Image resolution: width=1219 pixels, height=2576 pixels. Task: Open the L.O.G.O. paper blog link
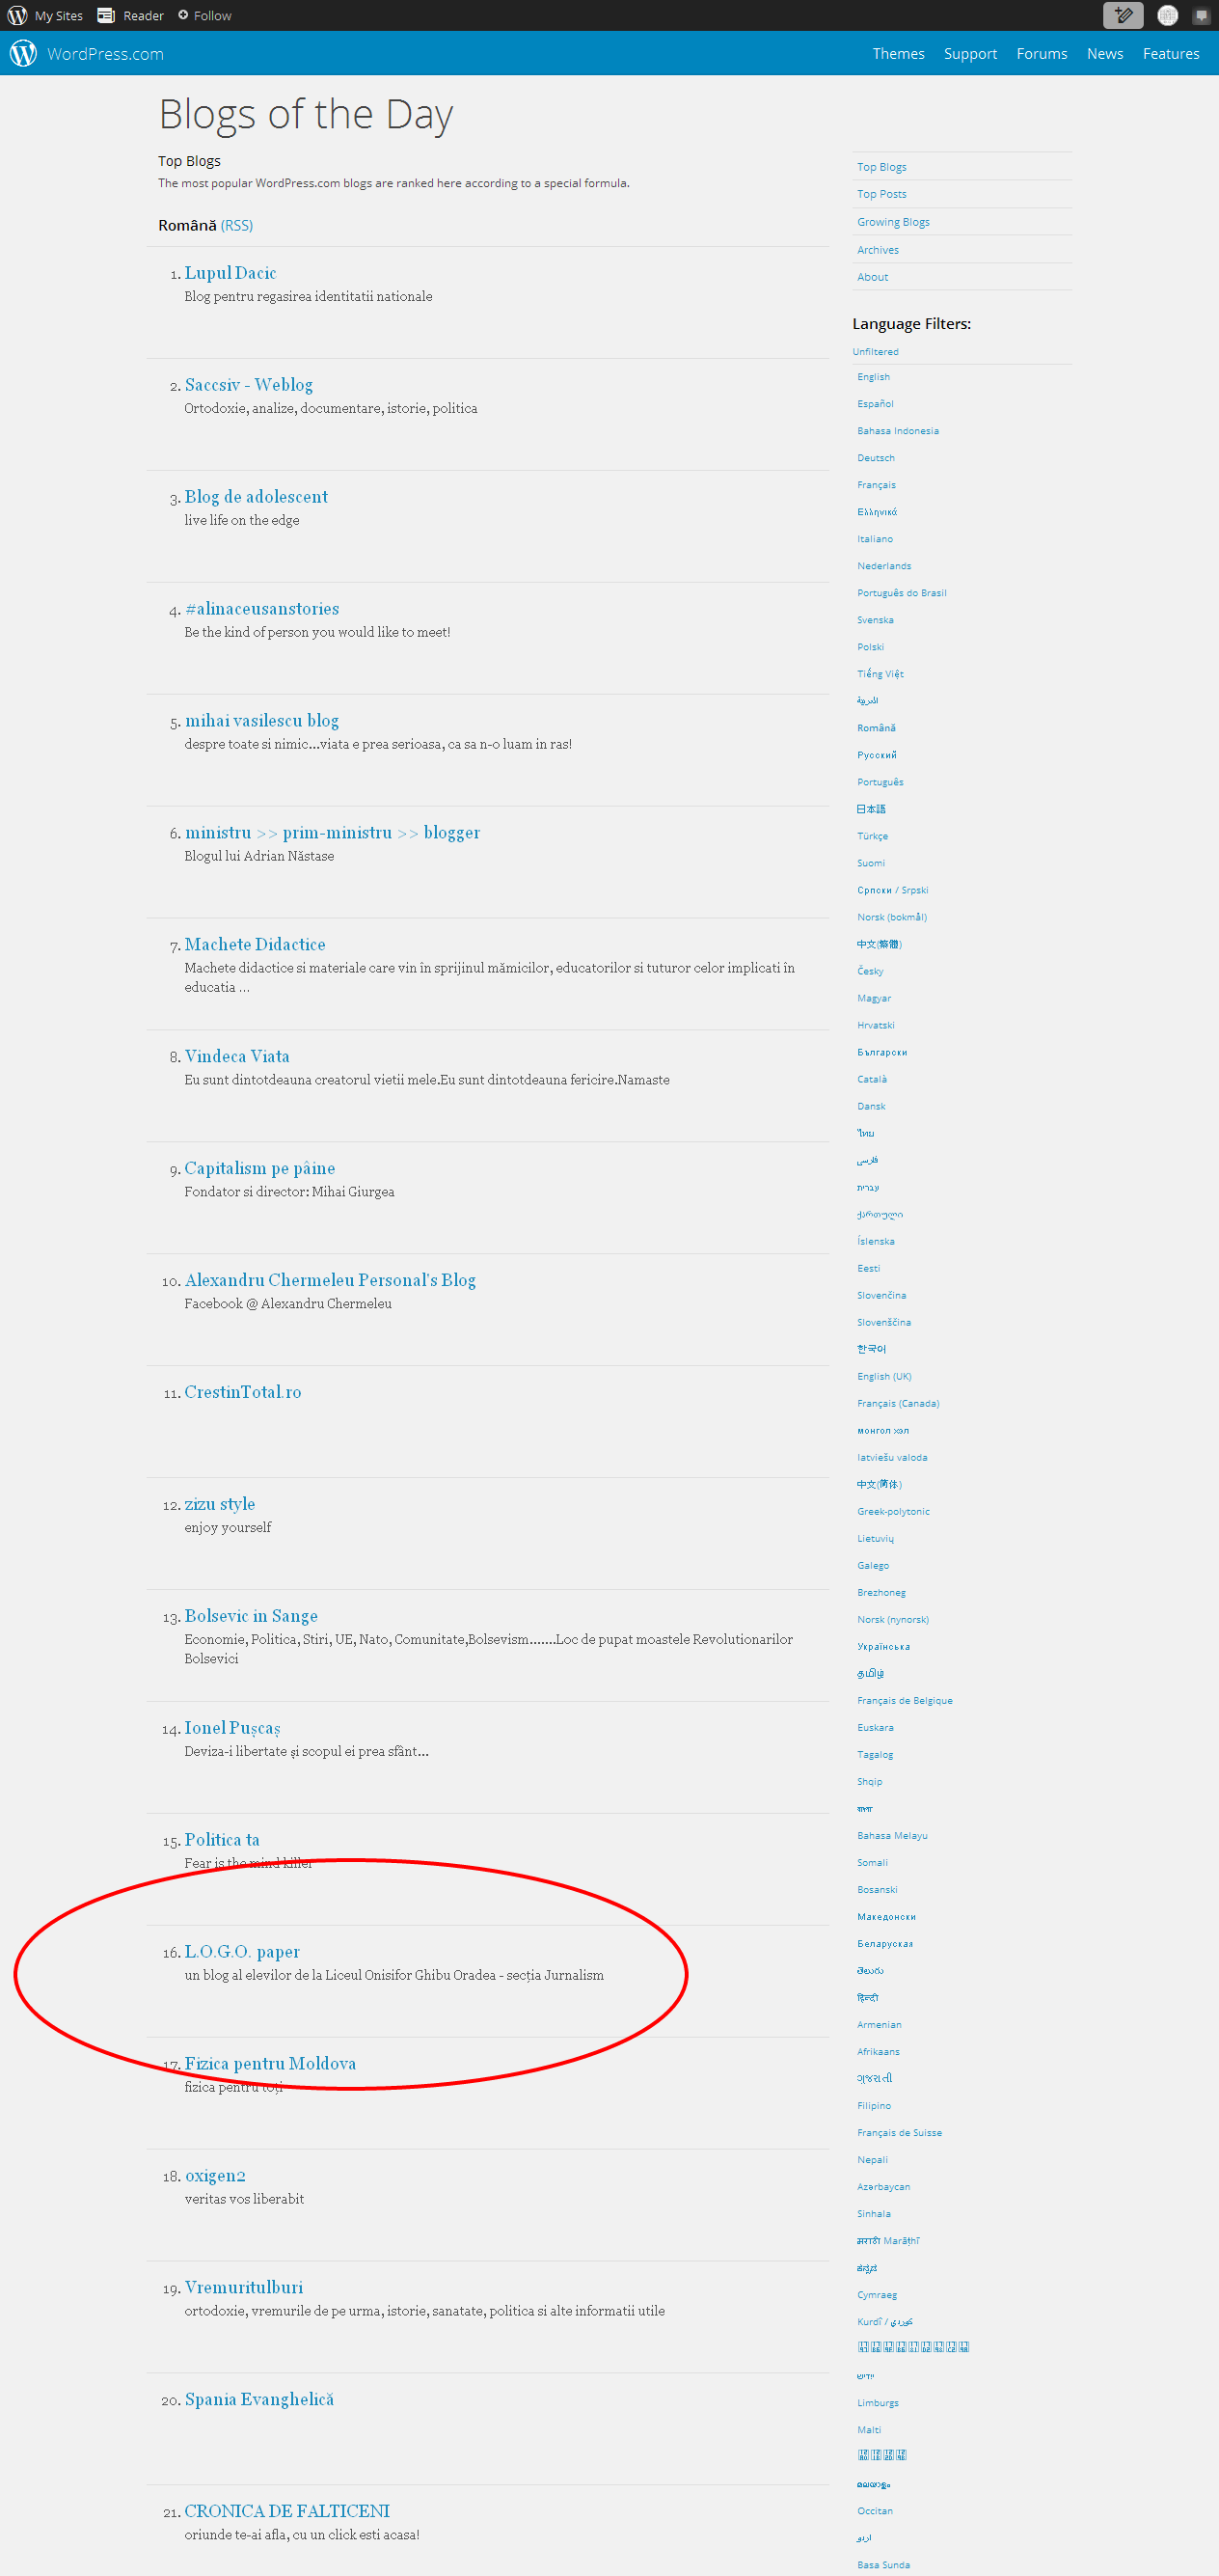tap(242, 1951)
